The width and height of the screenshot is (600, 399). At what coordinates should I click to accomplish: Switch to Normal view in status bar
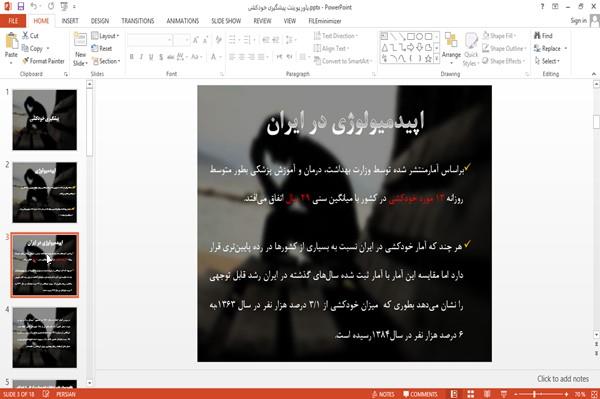[454, 394]
